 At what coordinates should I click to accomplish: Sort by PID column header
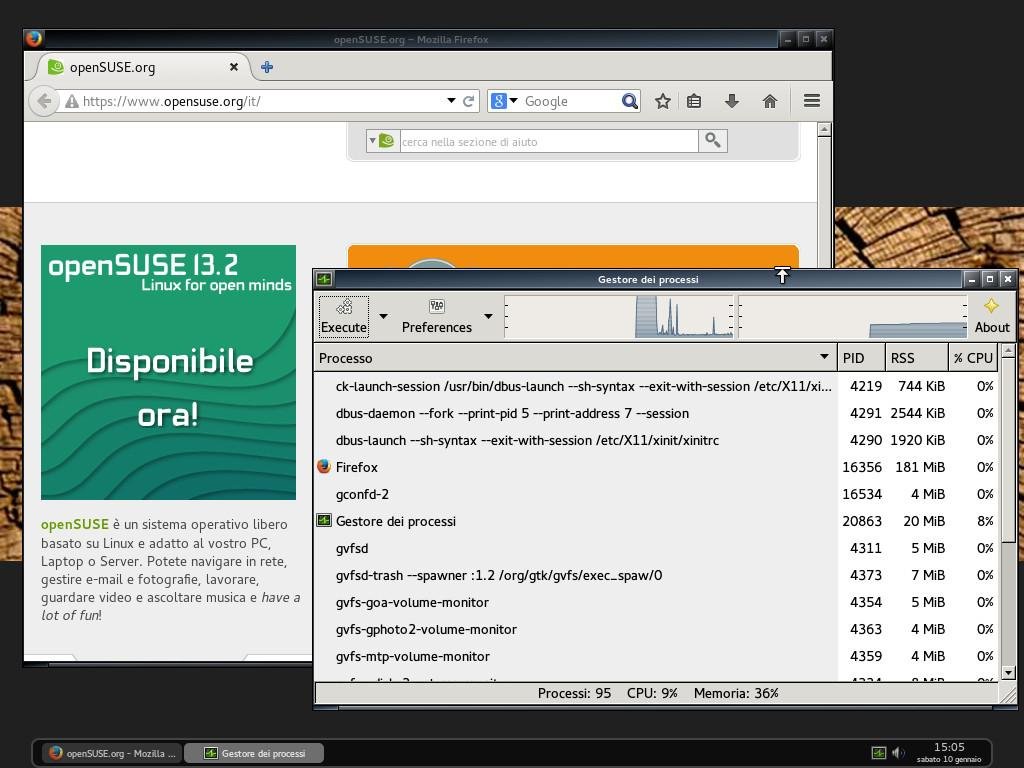861,358
